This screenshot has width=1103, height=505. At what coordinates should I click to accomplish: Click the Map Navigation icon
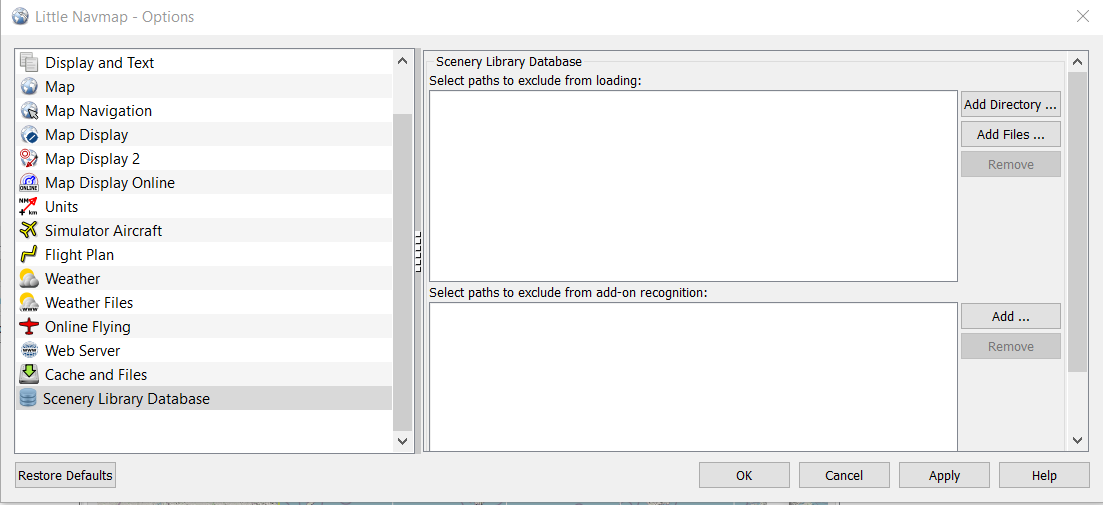click(29, 110)
